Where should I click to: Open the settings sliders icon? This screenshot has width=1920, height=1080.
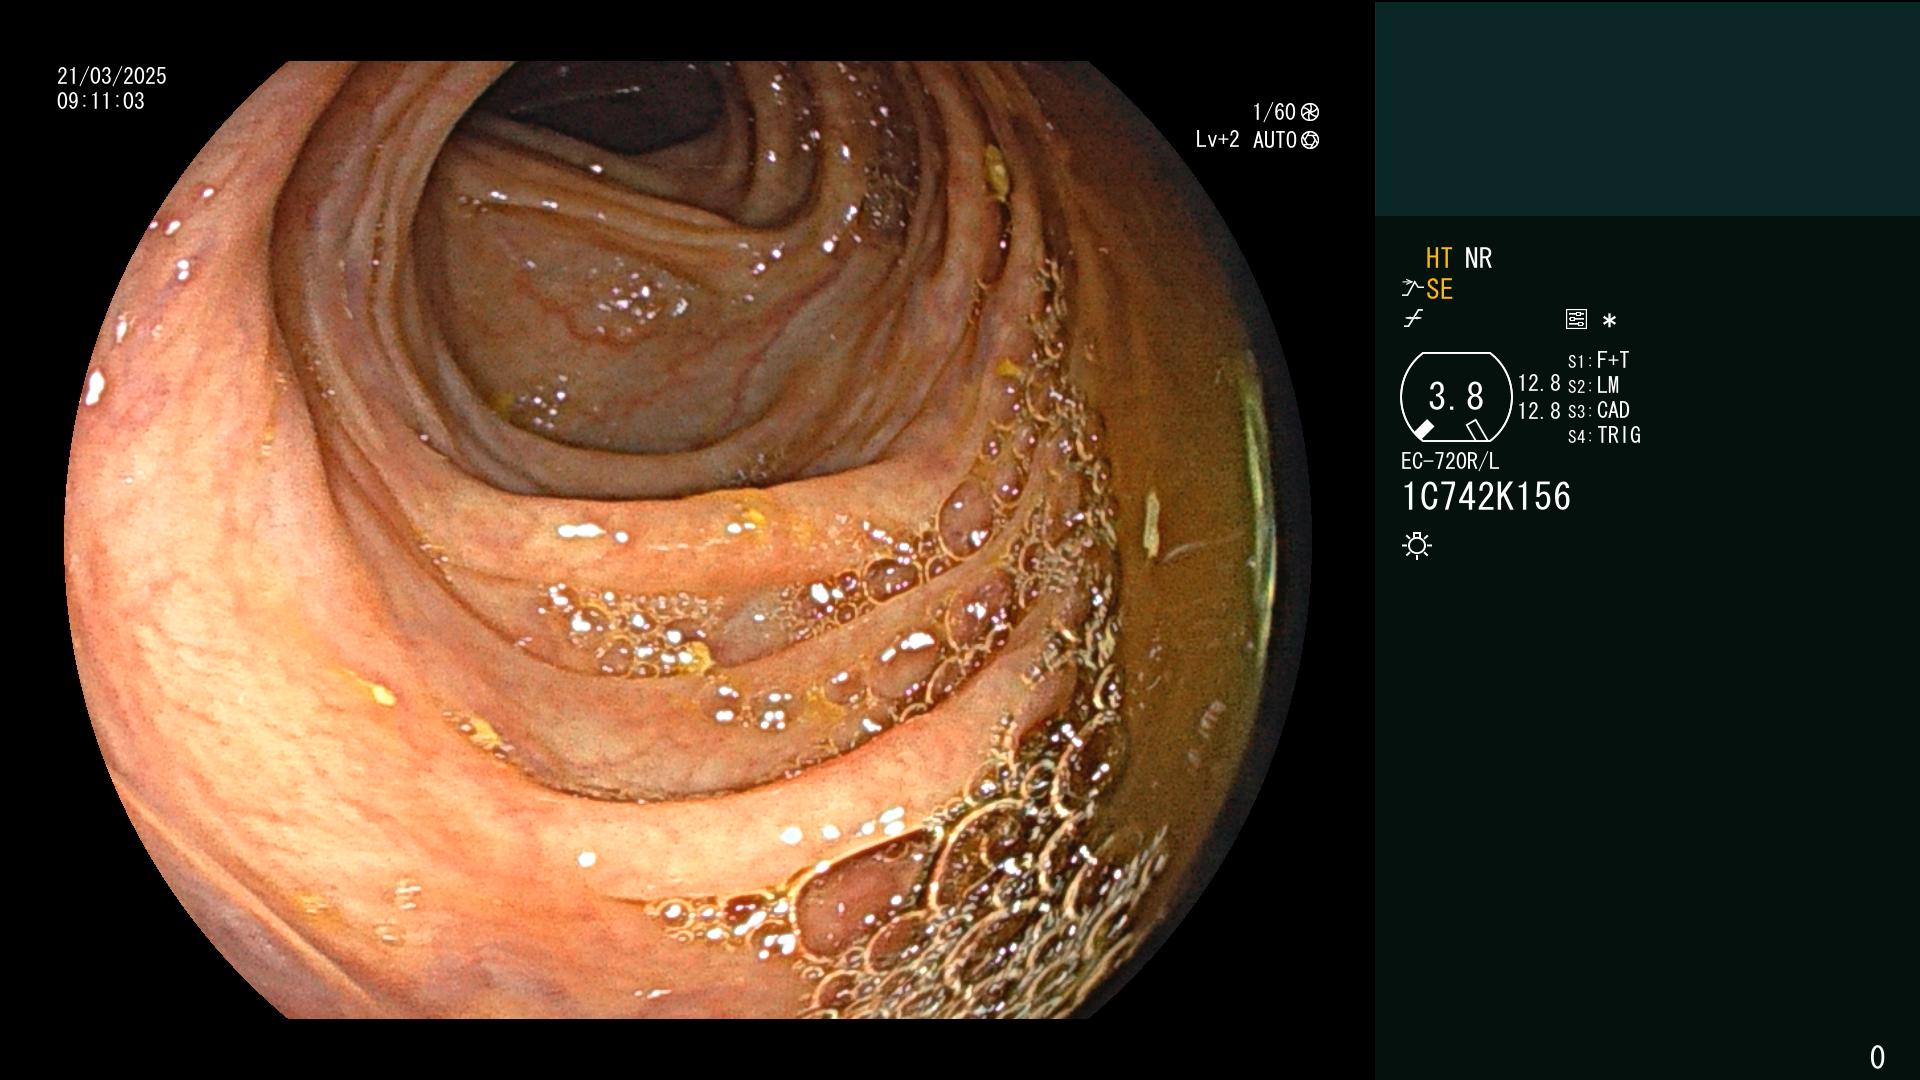coord(1576,319)
